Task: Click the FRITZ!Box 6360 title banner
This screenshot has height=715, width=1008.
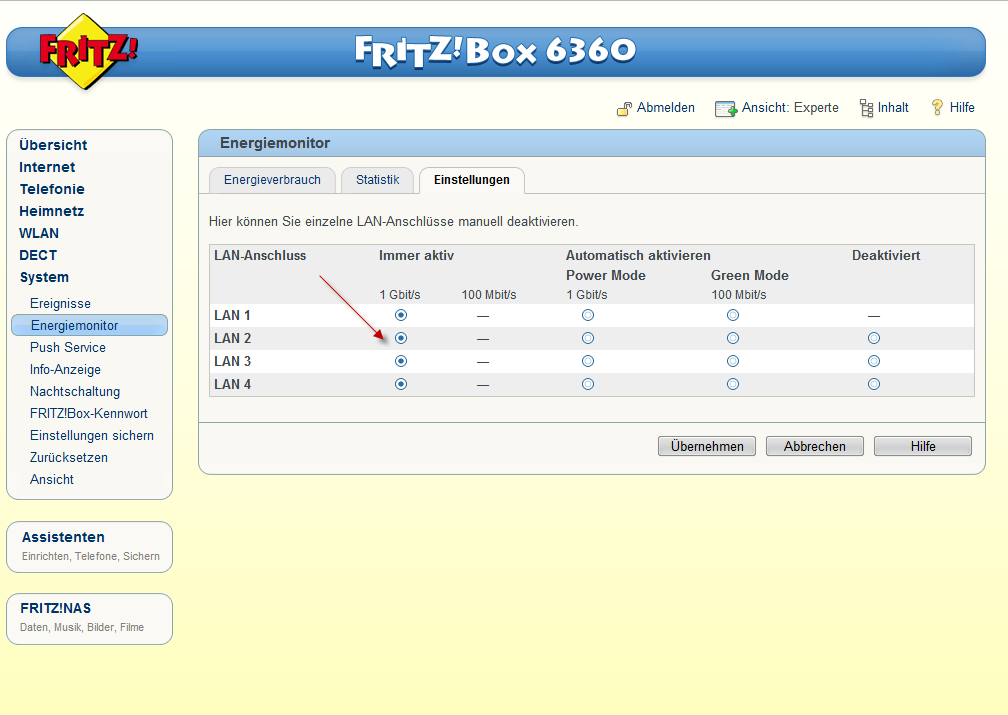Action: pyautogui.click(x=495, y=51)
